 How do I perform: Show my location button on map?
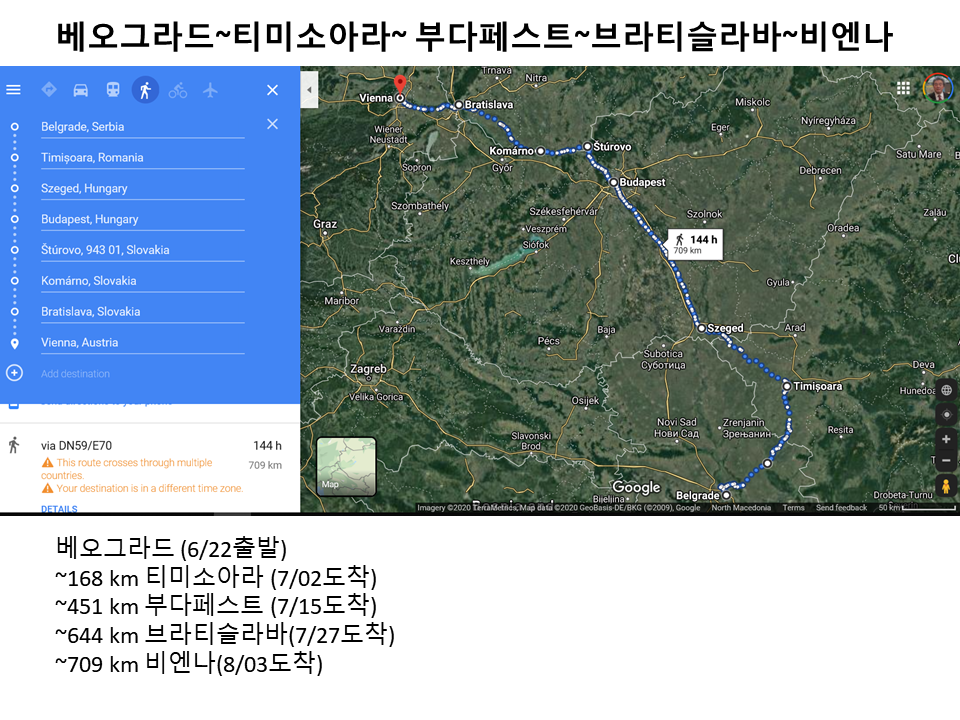tap(946, 414)
